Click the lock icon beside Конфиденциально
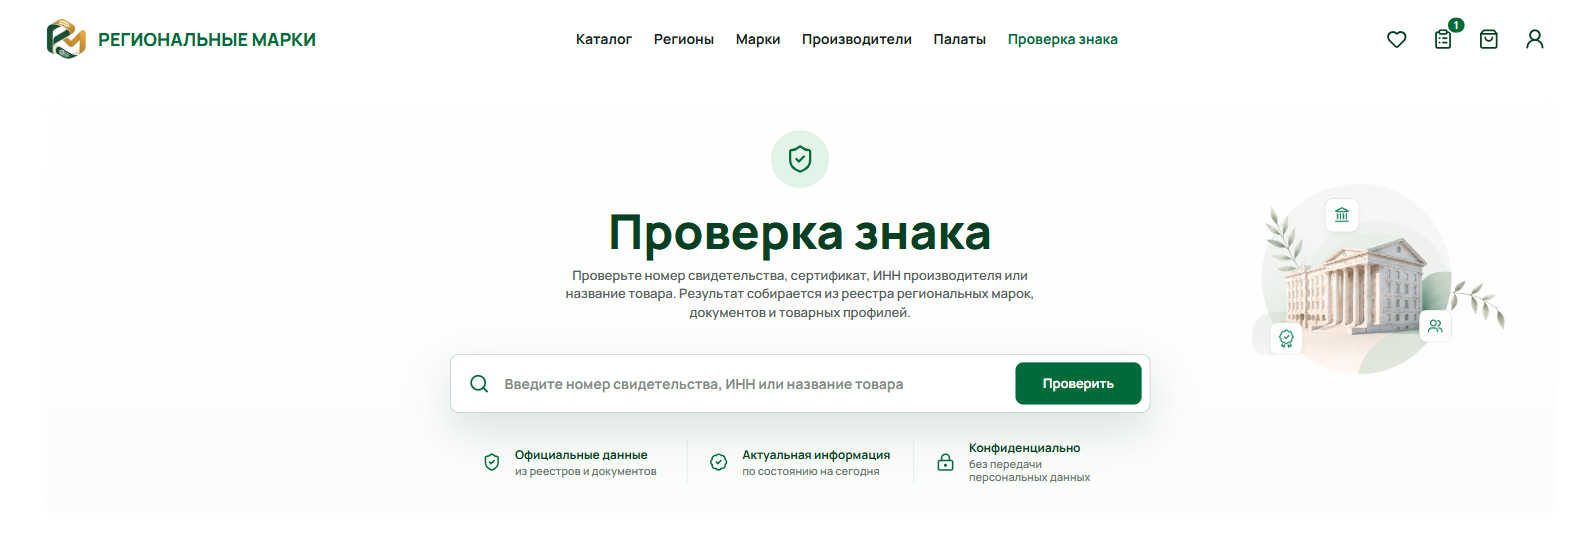The height and width of the screenshot is (550, 1590). (x=945, y=462)
